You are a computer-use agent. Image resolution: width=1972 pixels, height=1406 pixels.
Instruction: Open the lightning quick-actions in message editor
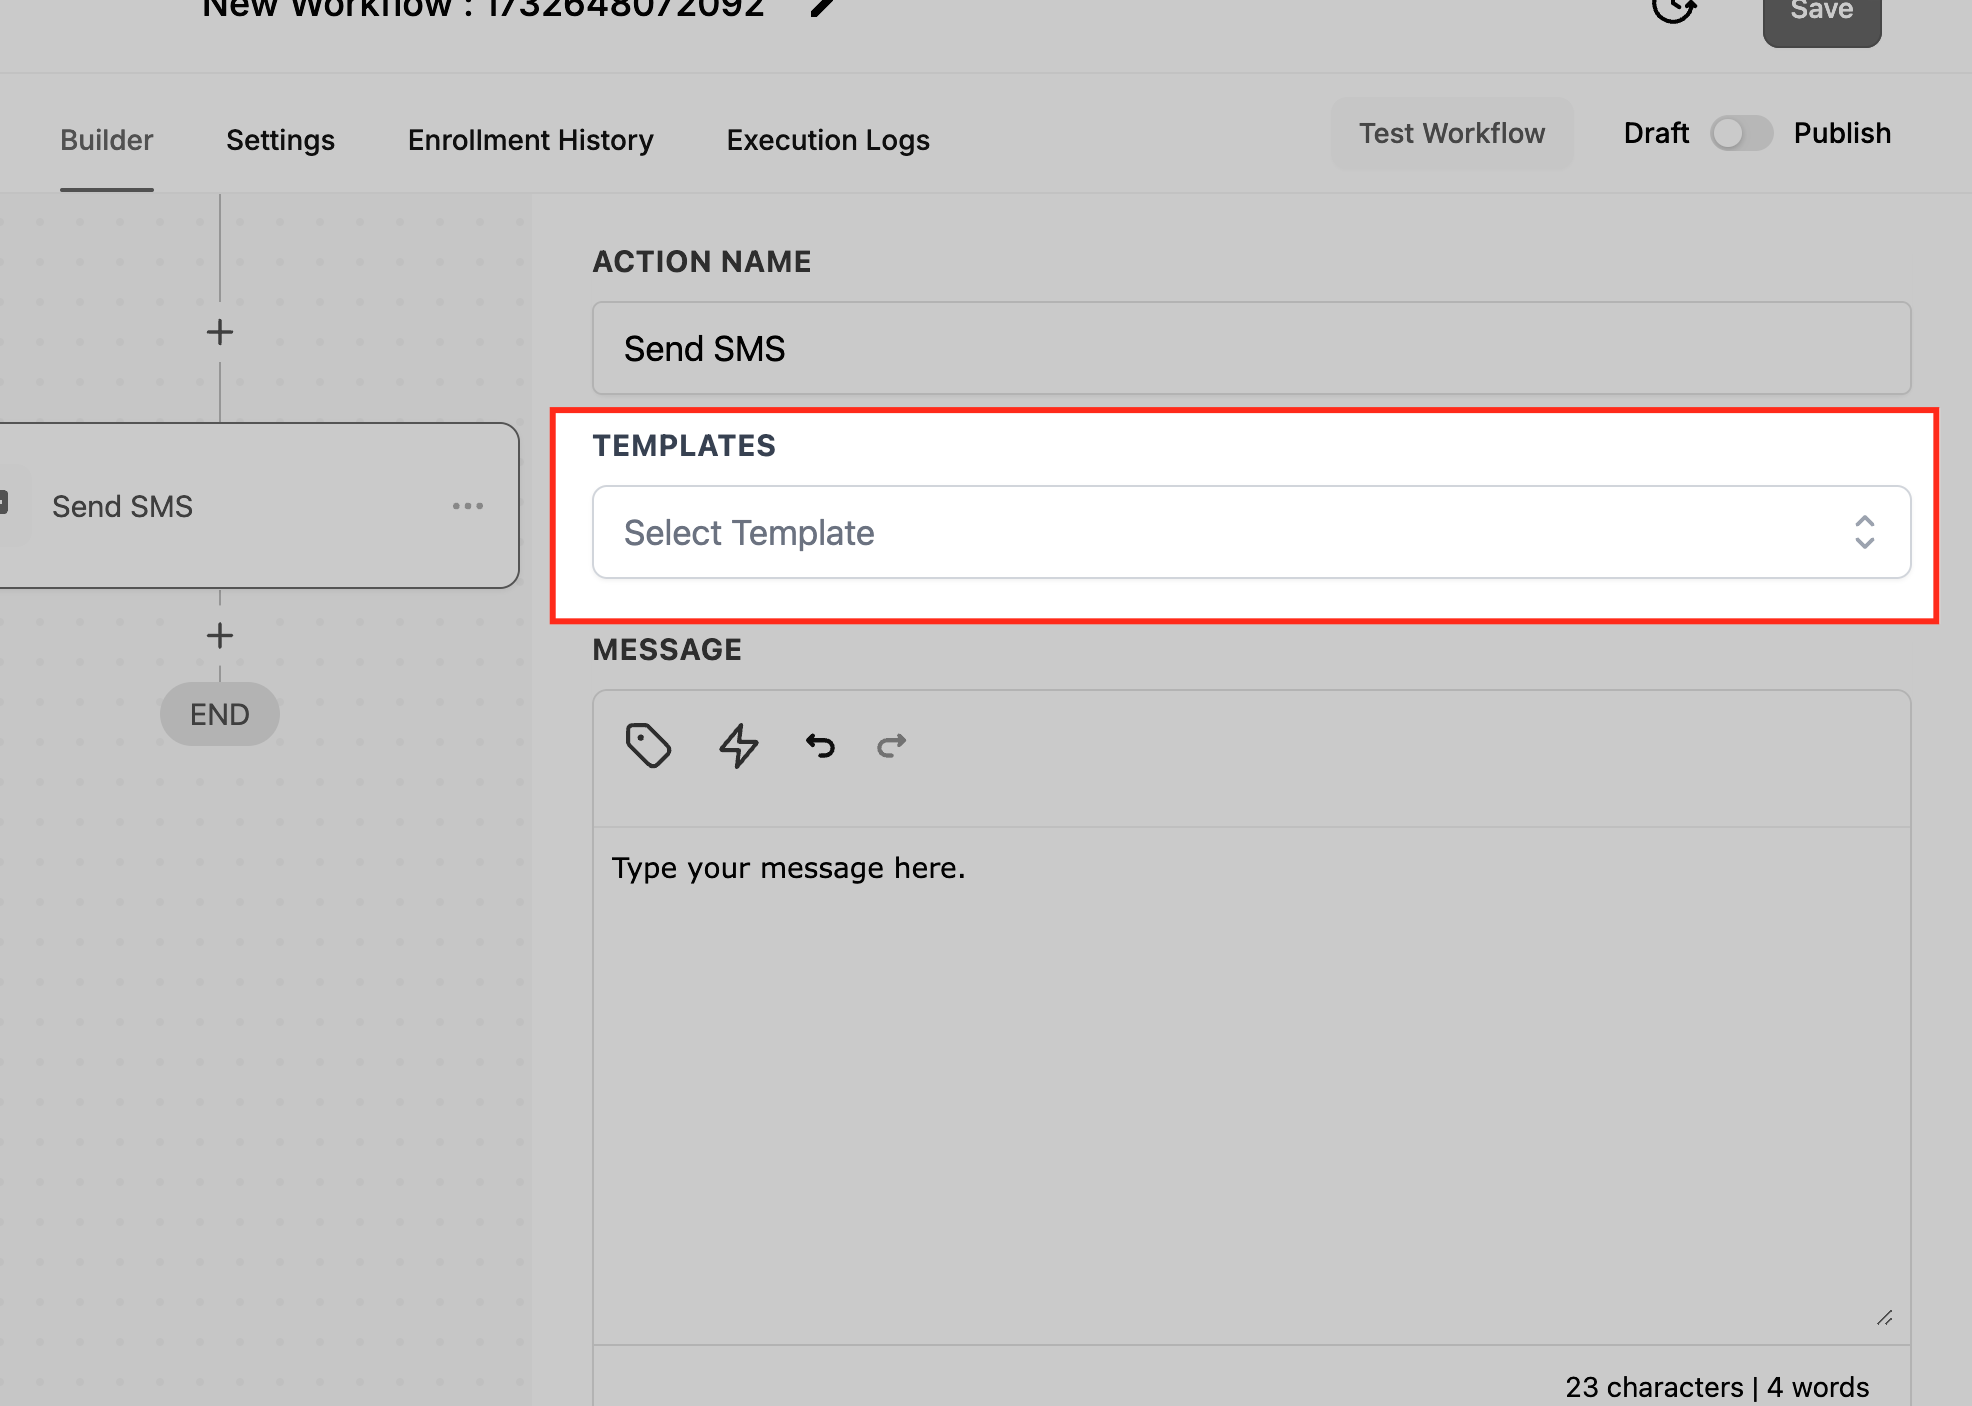pos(738,745)
